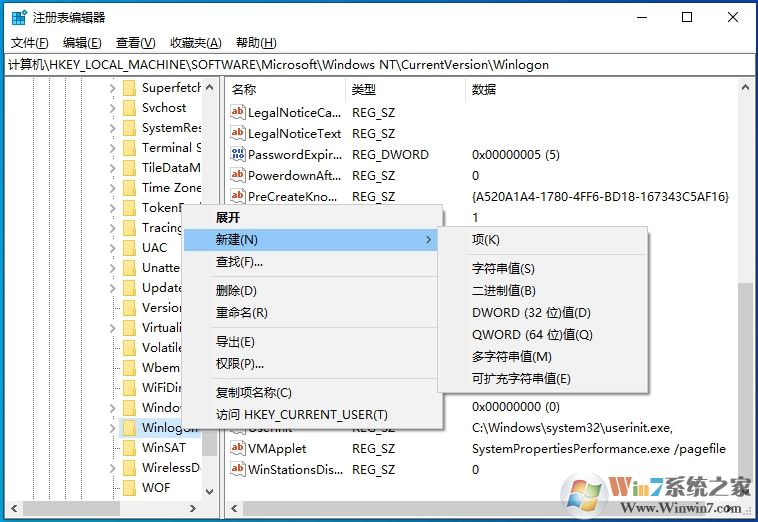
Task: Click the Time Zone folder icon
Action: (129, 188)
